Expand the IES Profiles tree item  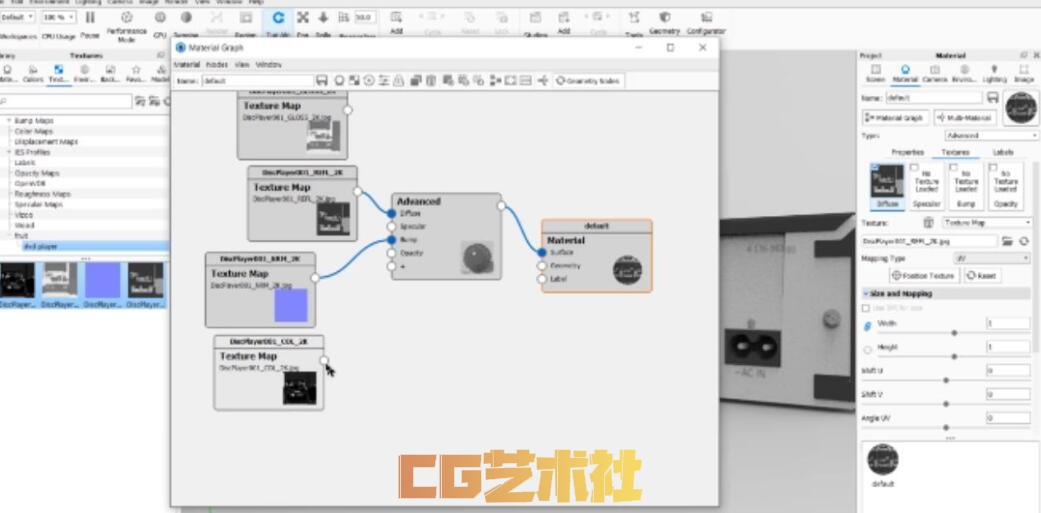click(9, 152)
